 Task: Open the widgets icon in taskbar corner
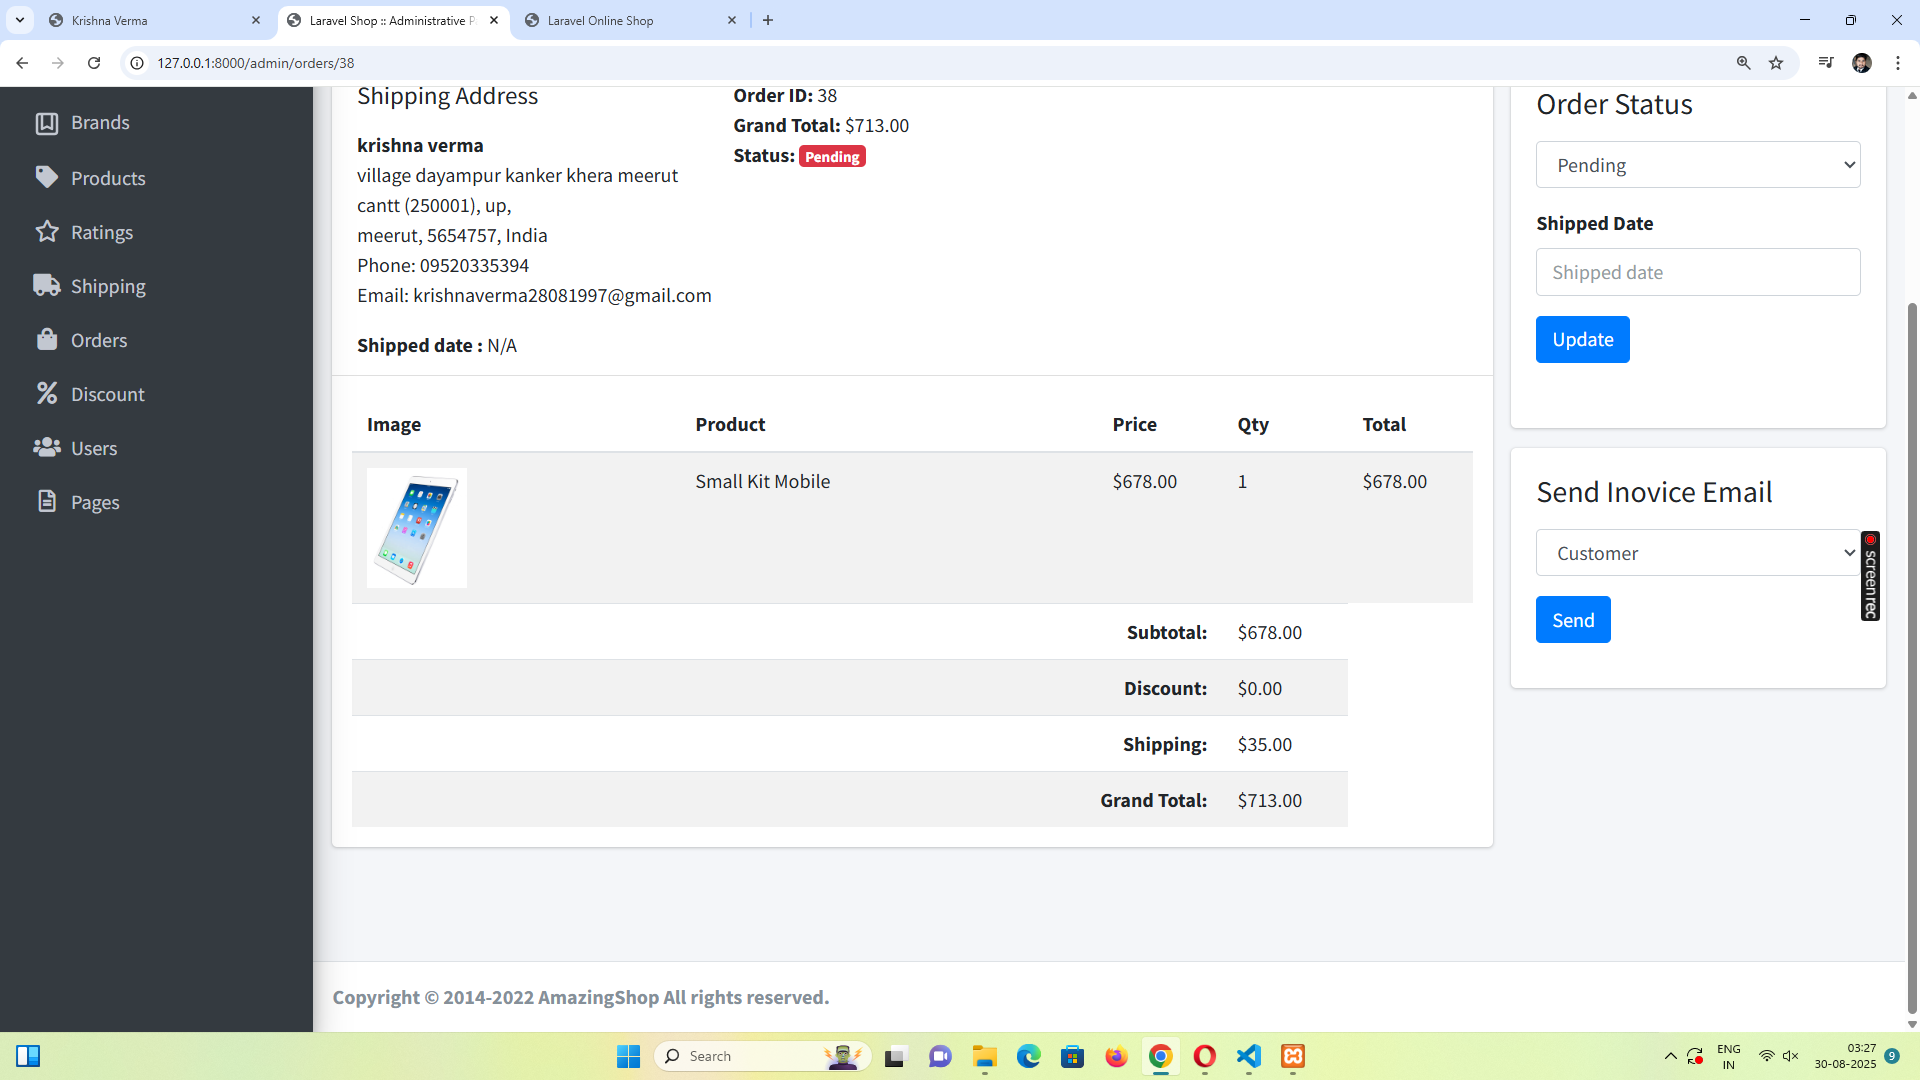click(x=28, y=1056)
